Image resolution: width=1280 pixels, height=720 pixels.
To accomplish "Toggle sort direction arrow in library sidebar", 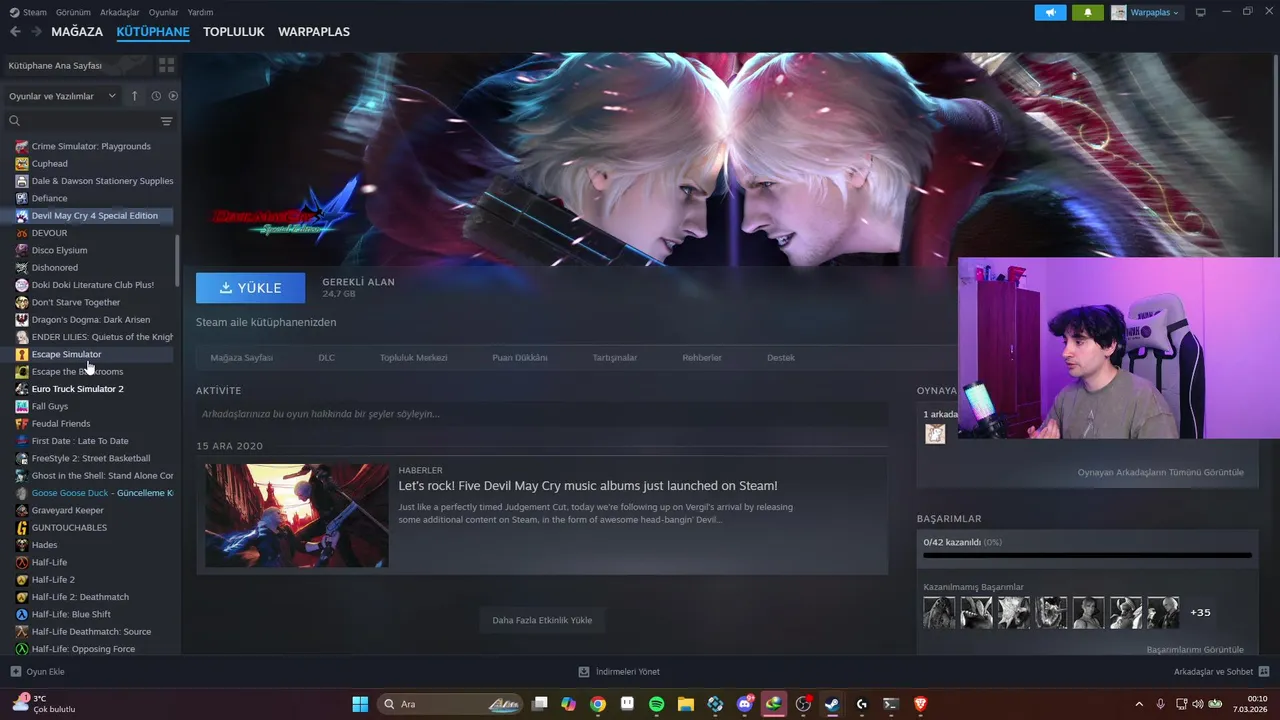I will click(135, 96).
